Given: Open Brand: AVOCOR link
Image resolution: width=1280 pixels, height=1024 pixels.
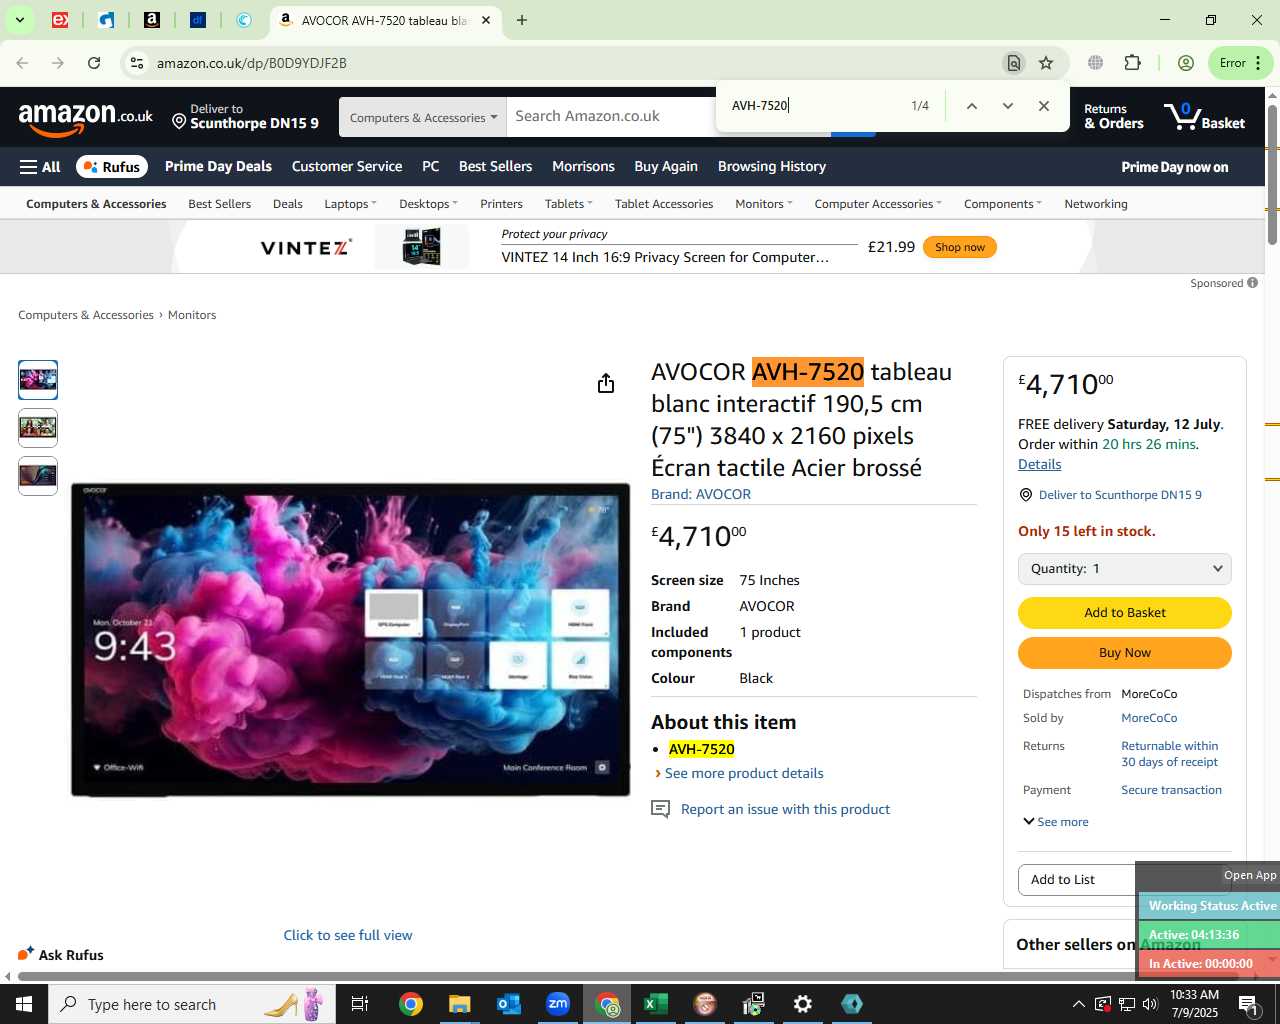Looking at the screenshot, I should (x=701, y=494).
